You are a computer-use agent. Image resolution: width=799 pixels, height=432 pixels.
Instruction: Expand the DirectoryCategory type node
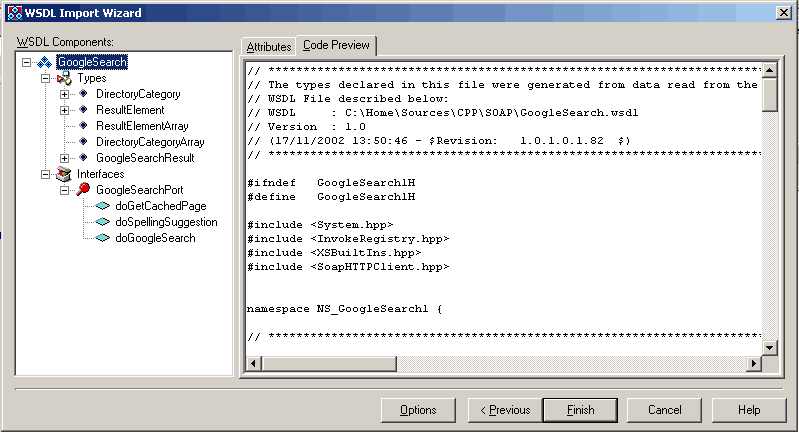tap(64, 94)
